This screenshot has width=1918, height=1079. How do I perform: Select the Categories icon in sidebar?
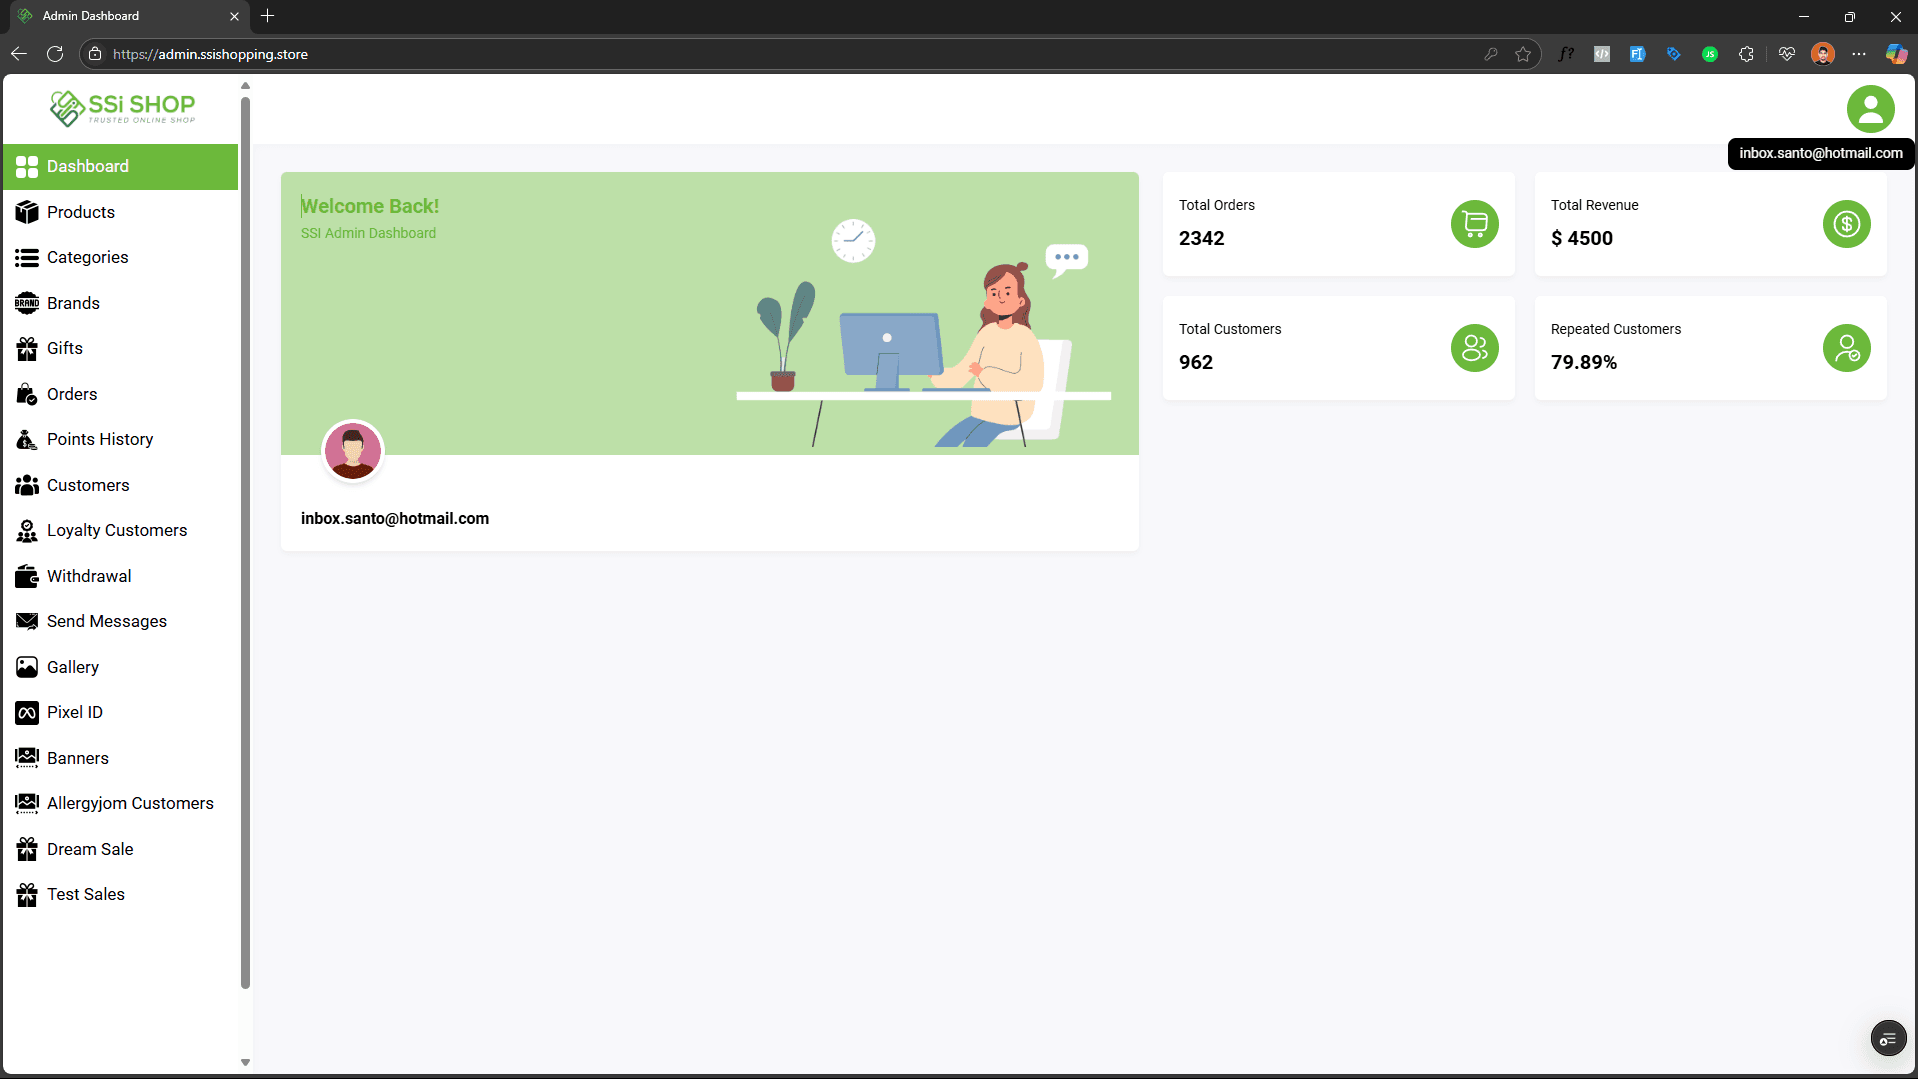click(26, 257)
